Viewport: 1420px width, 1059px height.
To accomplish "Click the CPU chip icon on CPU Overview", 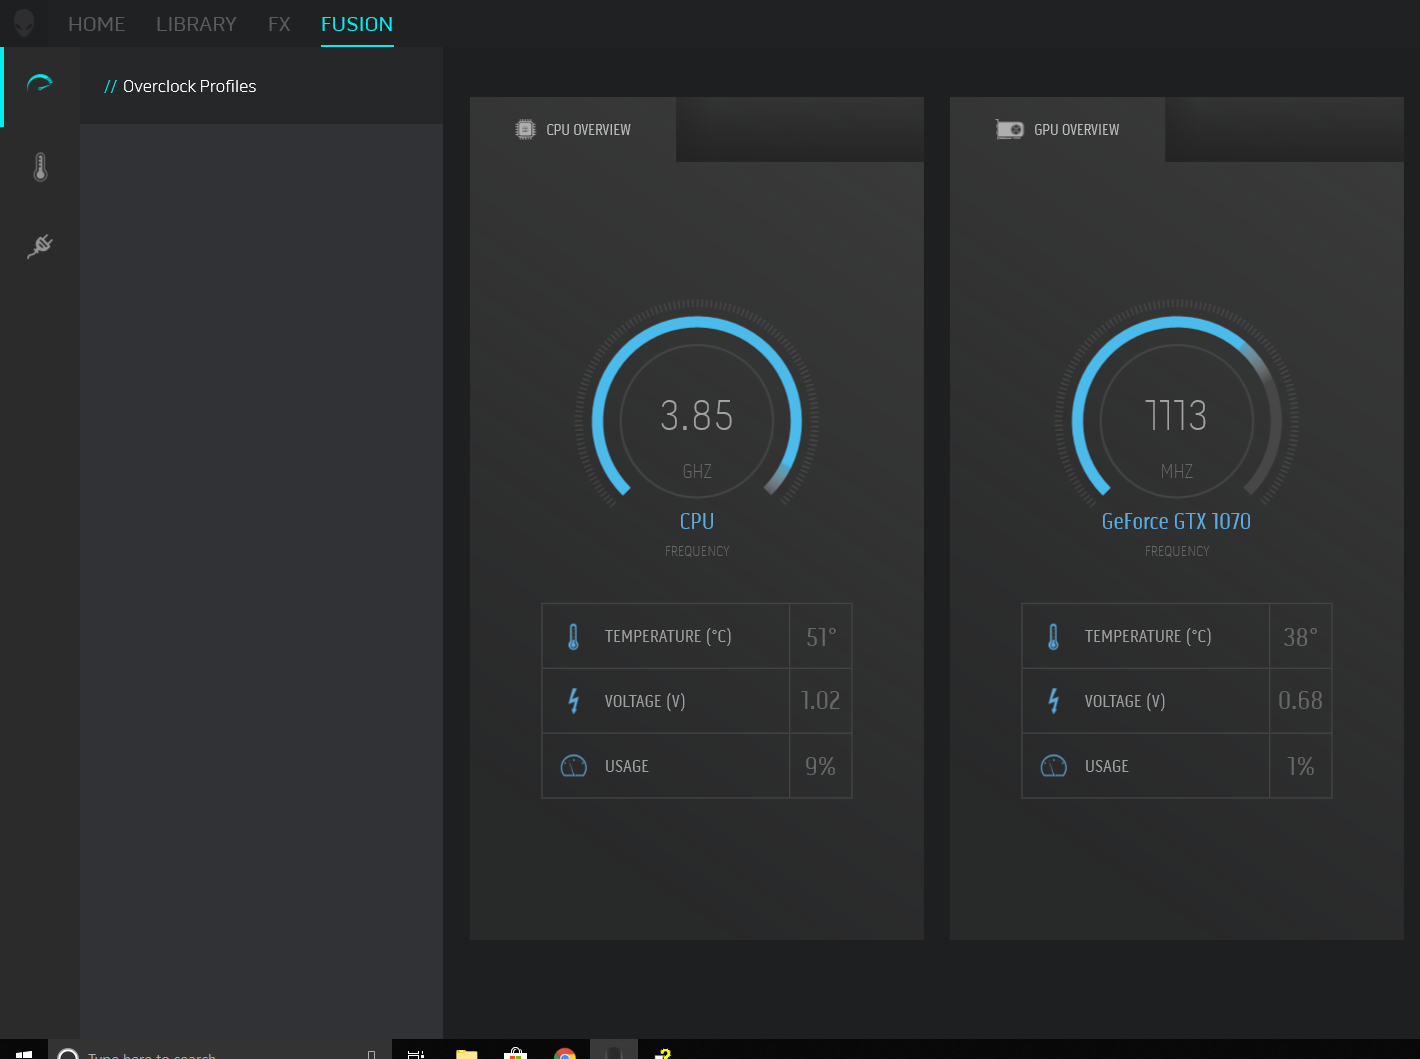I will point(524,129).
